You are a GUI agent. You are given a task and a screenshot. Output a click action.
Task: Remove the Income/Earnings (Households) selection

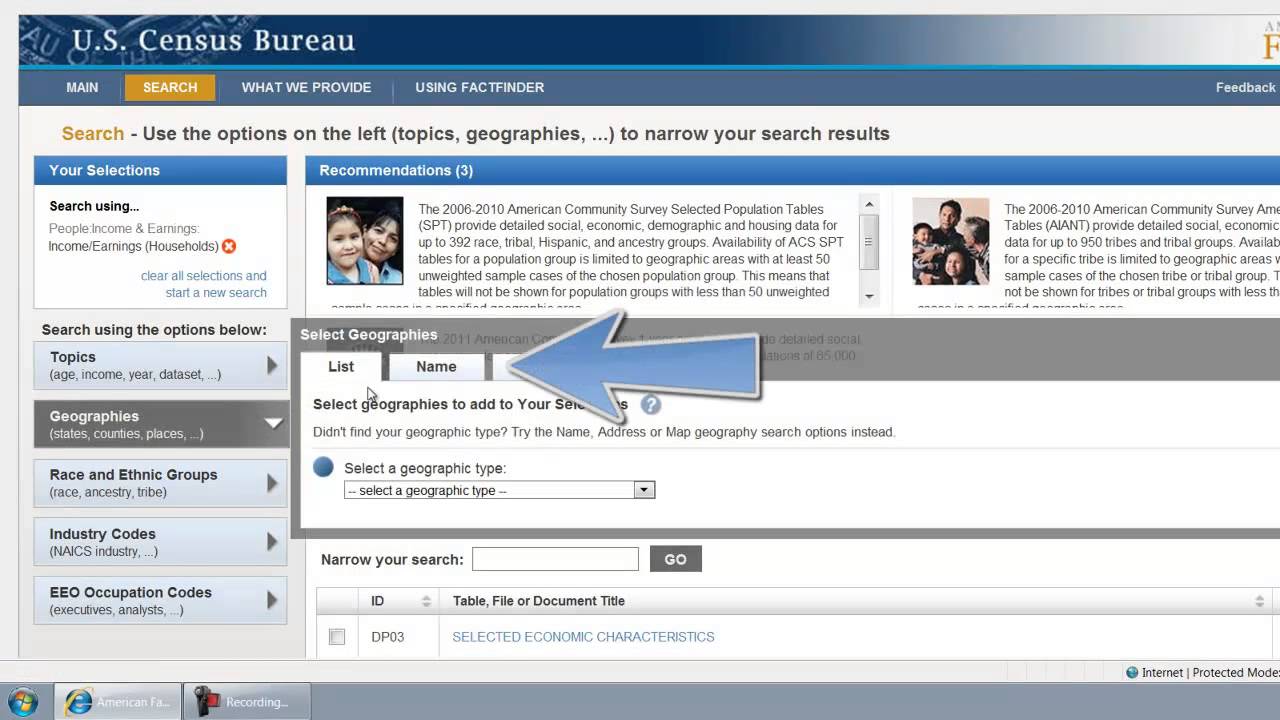229,246
